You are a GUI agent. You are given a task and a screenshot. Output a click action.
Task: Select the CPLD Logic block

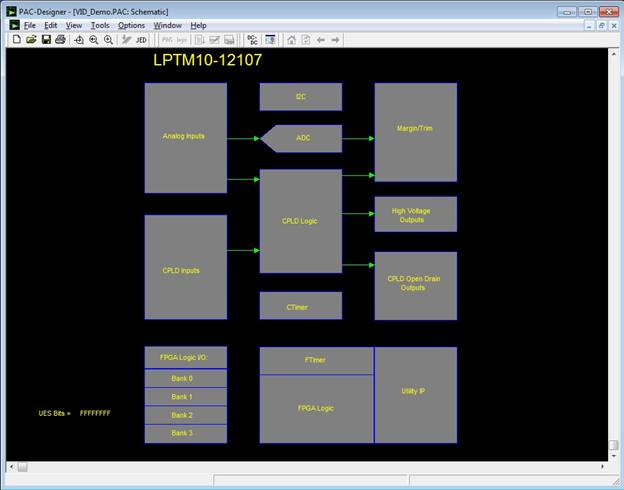click(x=301, y=221)
